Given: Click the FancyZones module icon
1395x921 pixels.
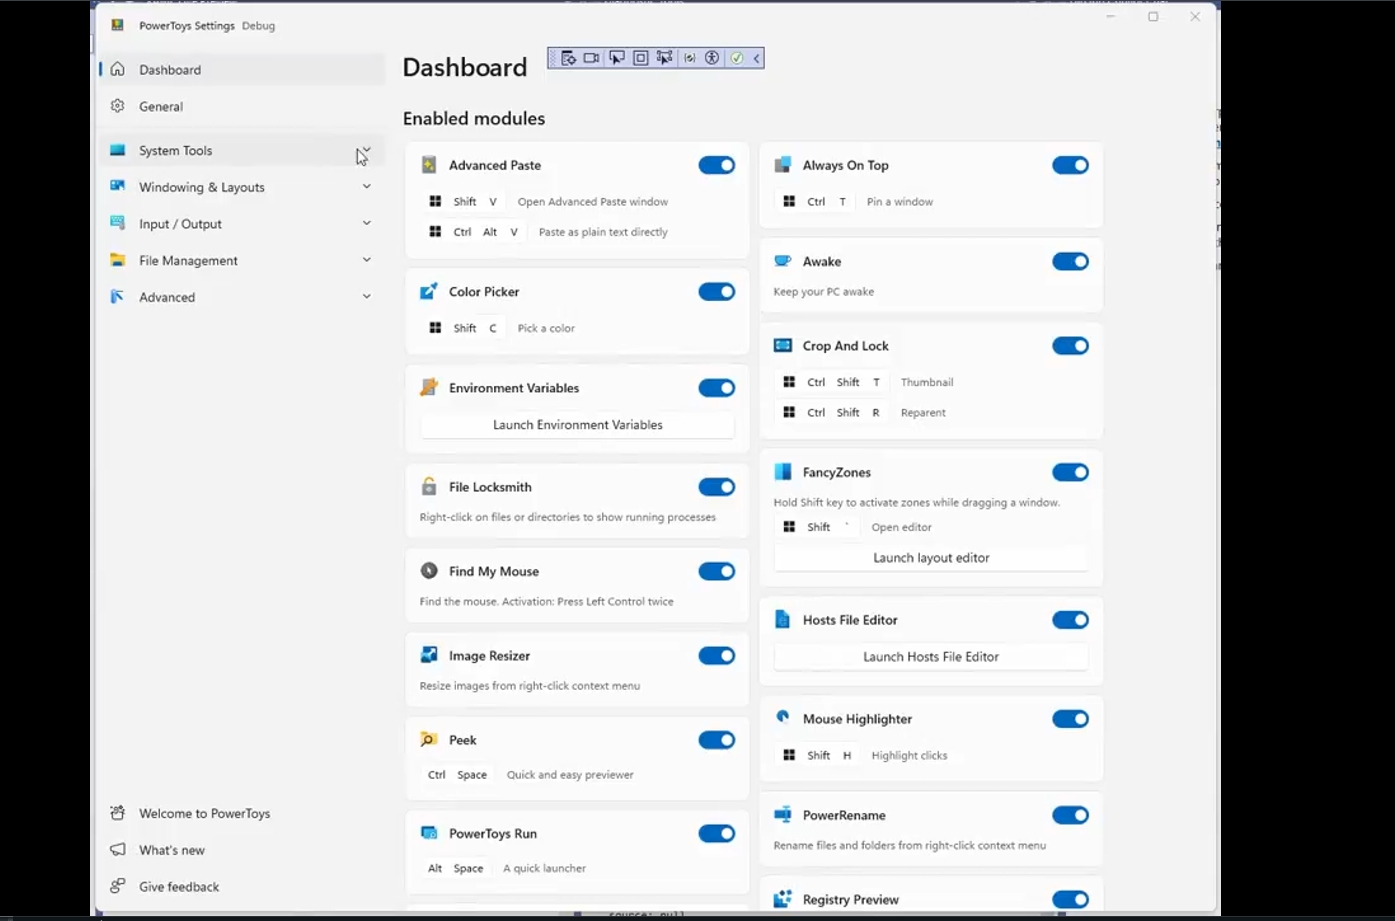Looking at the screenshot, I should pos(783,472).
